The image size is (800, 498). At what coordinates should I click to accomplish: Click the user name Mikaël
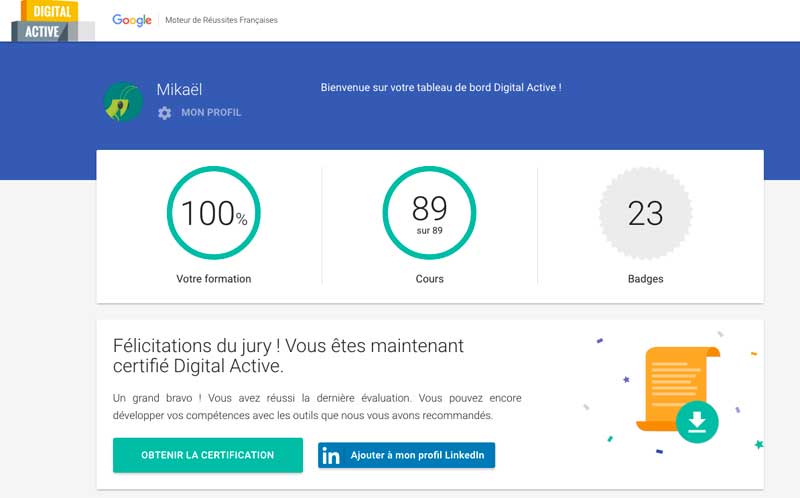coord(179,89)
